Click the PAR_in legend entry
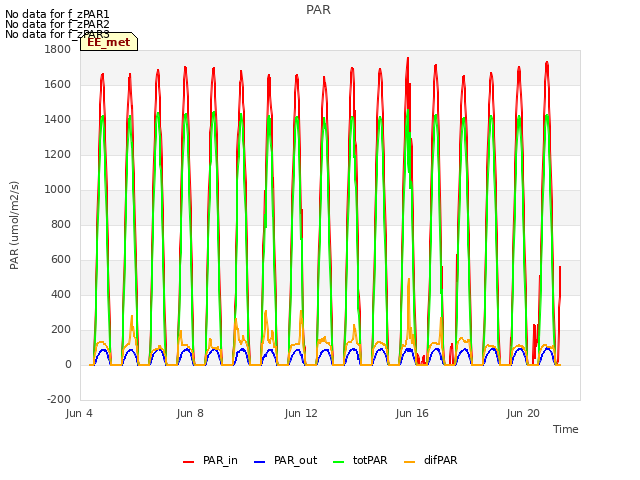Image resolution: width=640 pixels, height=480 pixels. click(210, 460)
